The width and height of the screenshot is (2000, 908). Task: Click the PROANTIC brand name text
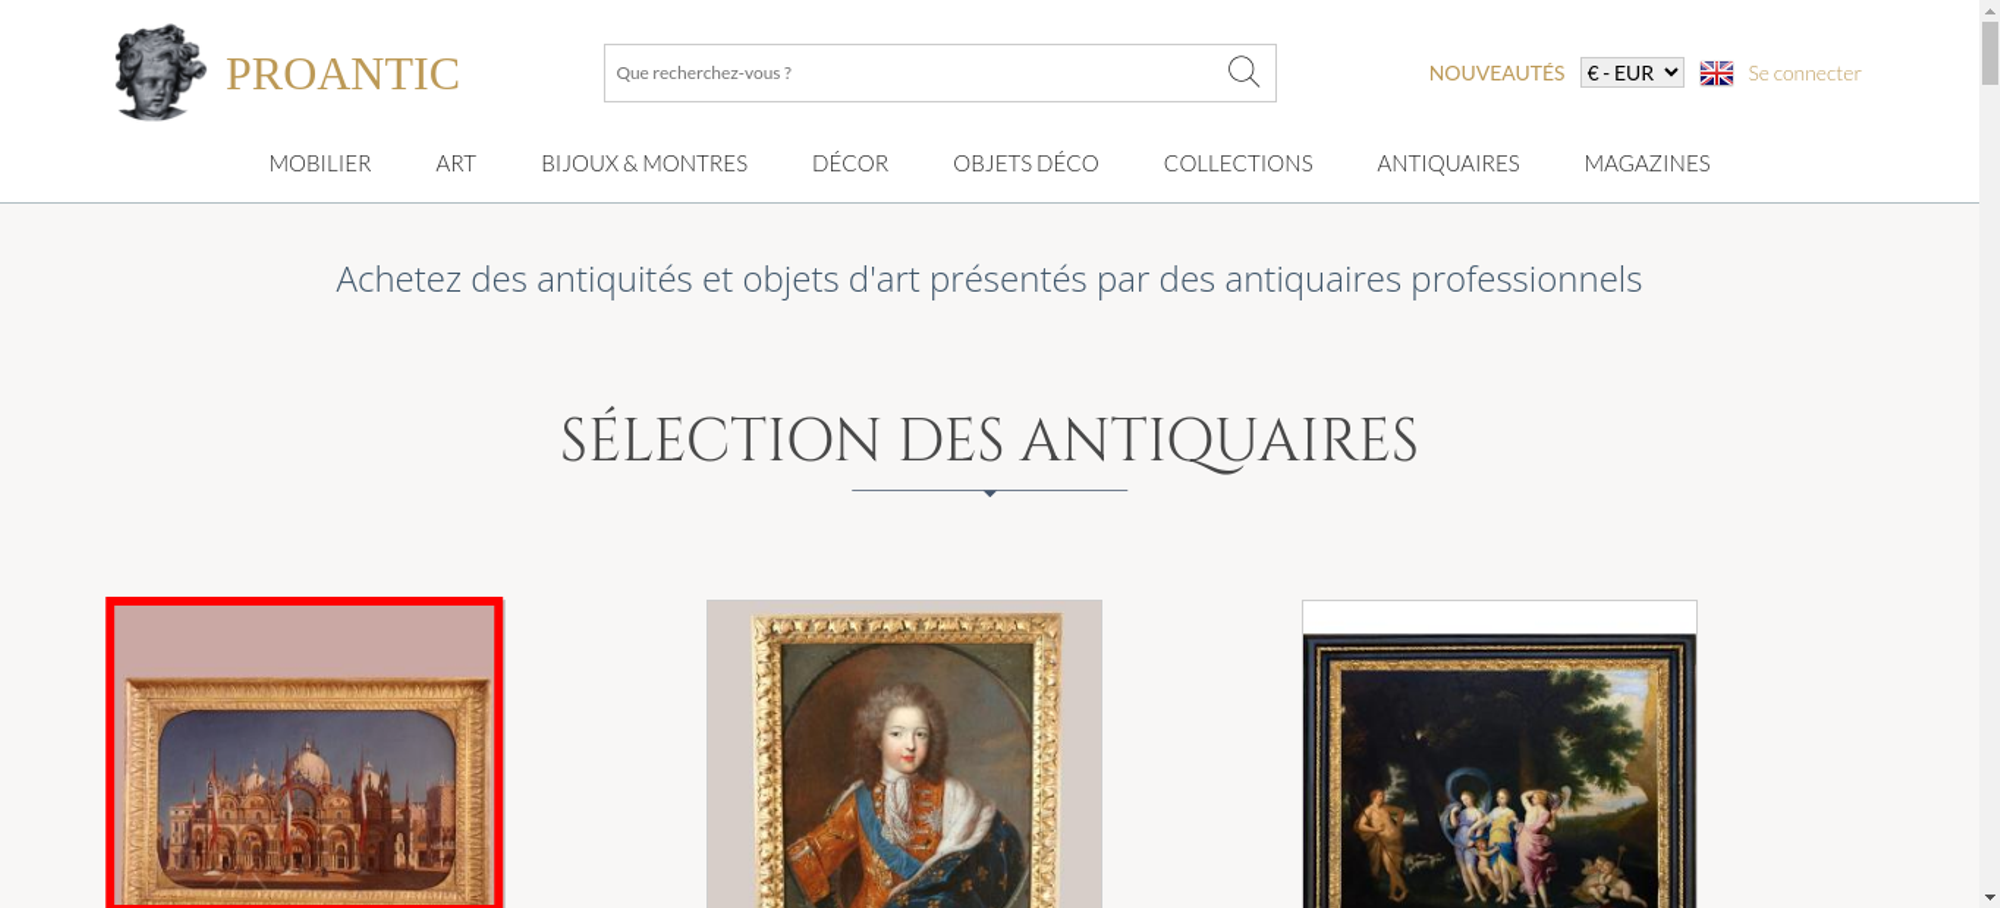tap(343, 74)
